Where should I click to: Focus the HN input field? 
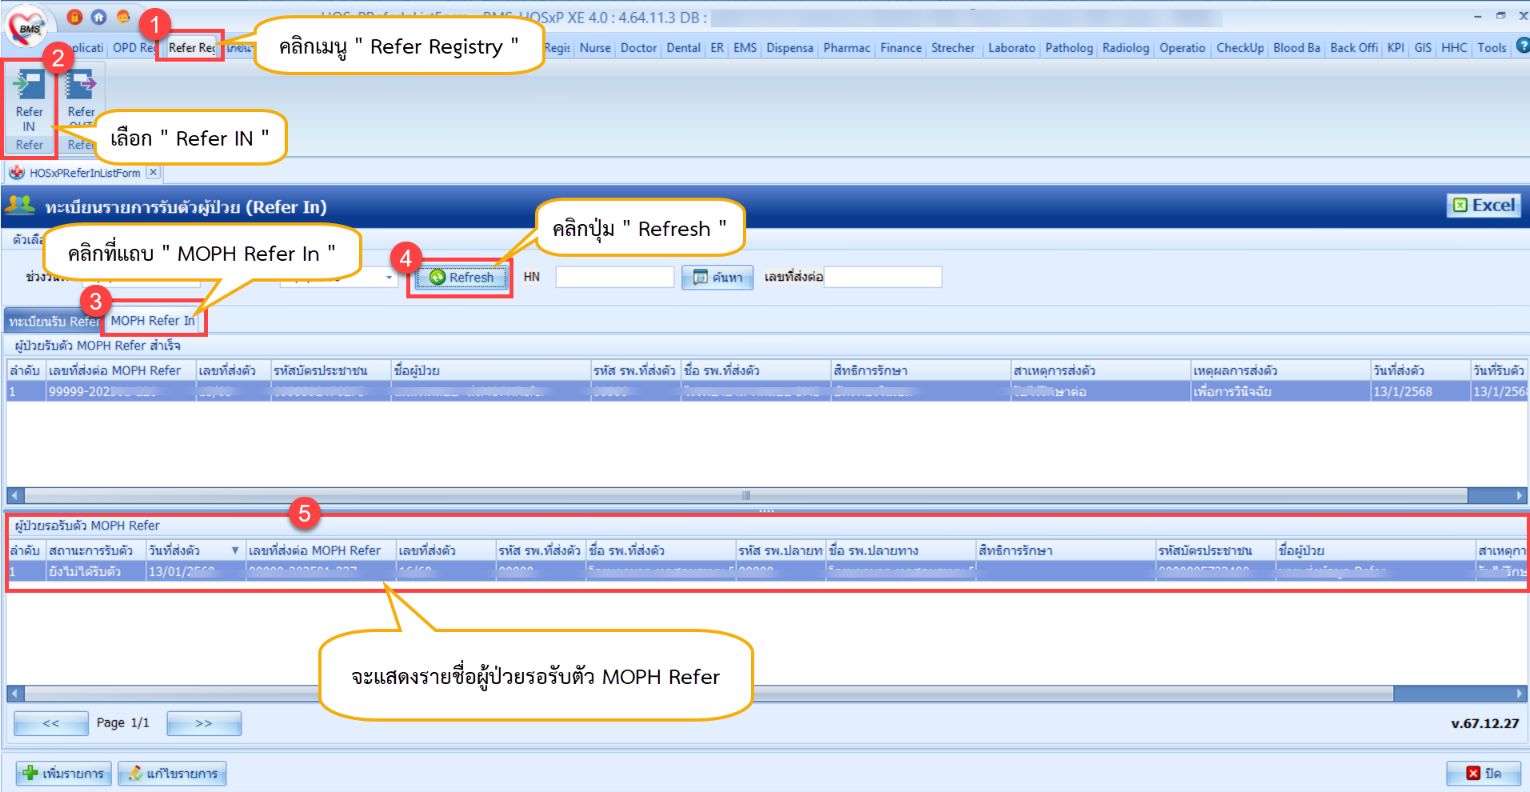point(615,277)
